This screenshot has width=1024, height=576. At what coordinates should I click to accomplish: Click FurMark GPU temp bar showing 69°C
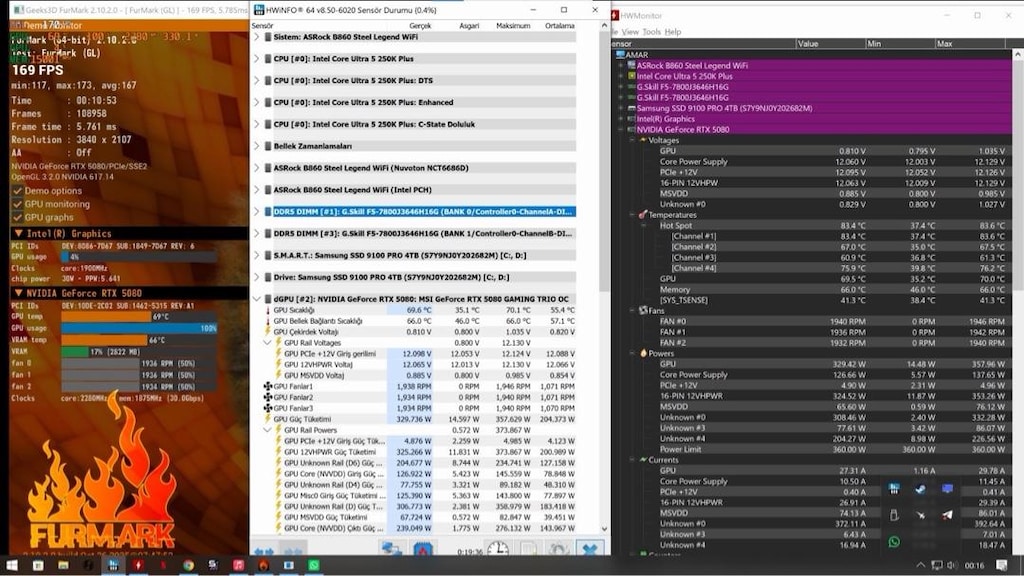coord(139,317)
